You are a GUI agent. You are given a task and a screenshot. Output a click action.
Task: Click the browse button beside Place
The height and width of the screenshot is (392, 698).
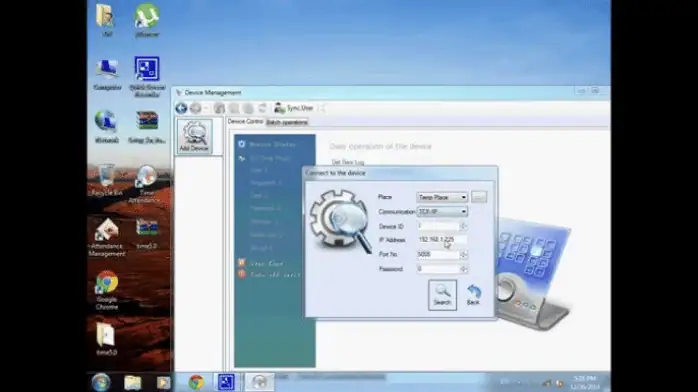point(479,197)
